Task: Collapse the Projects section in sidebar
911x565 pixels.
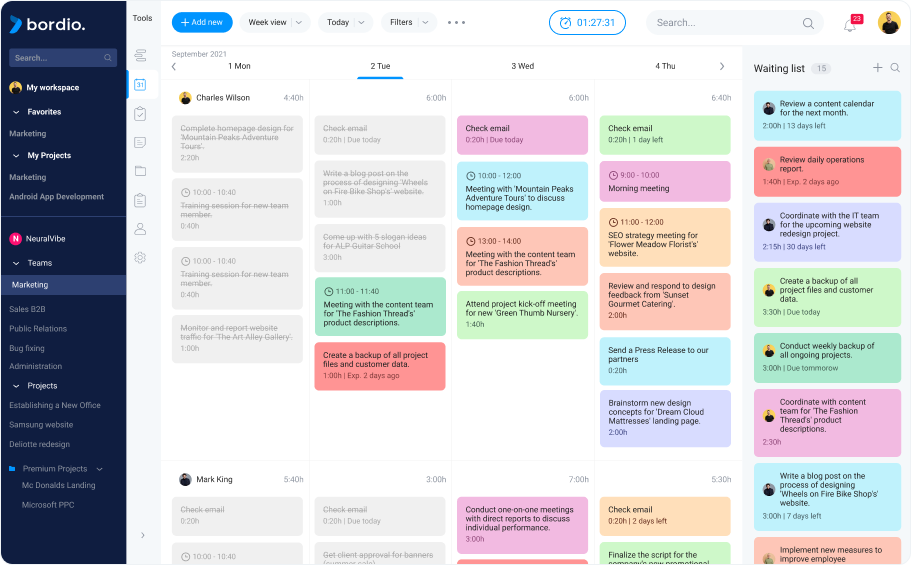Action: tap(16, 386)
